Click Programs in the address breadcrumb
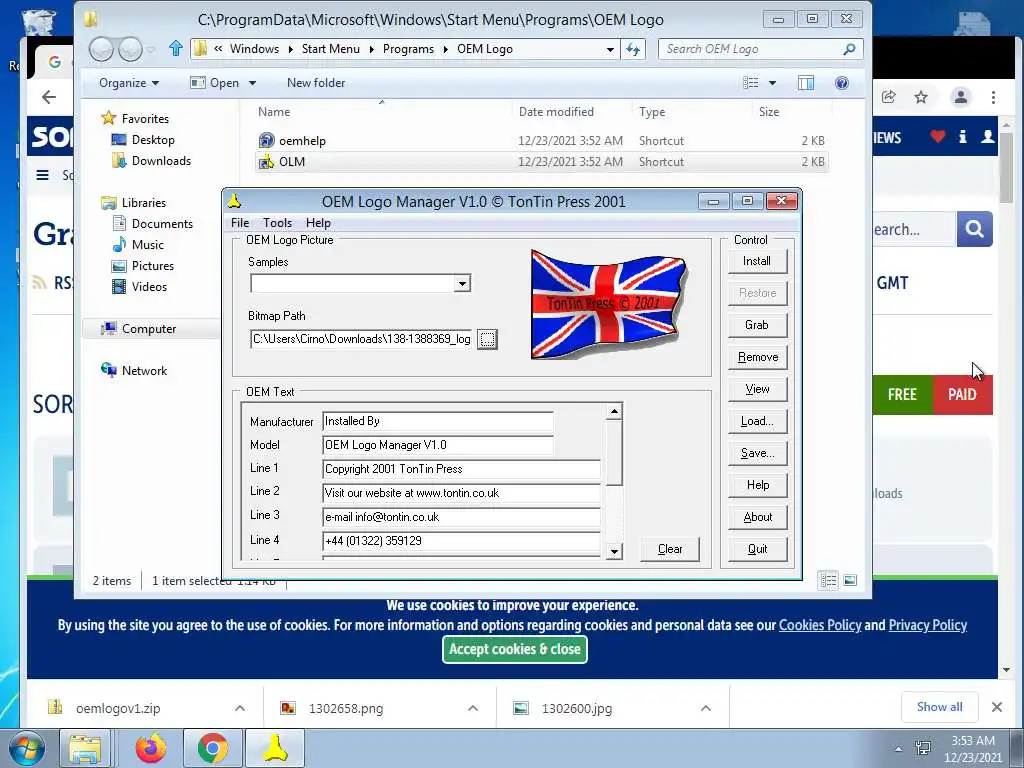 408,49
